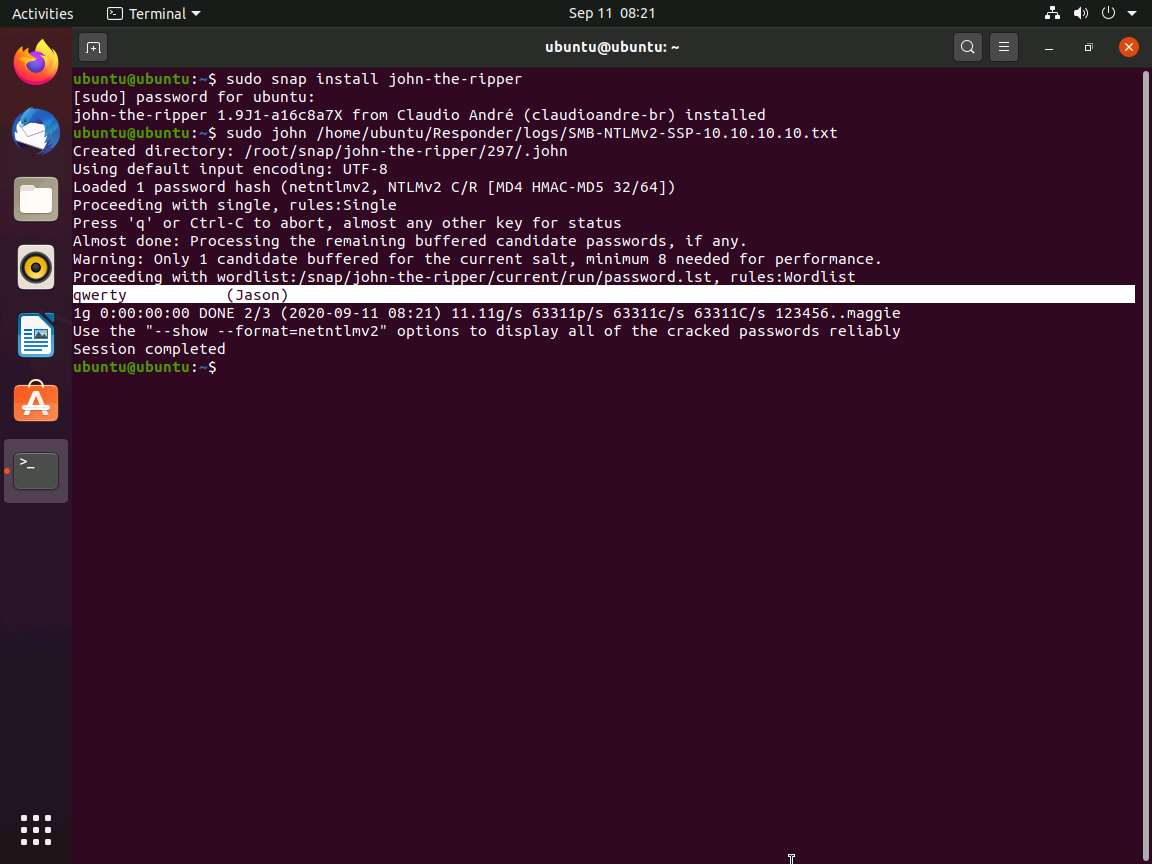Click the 'Proceeding with single, rules:Single' line

234,205
